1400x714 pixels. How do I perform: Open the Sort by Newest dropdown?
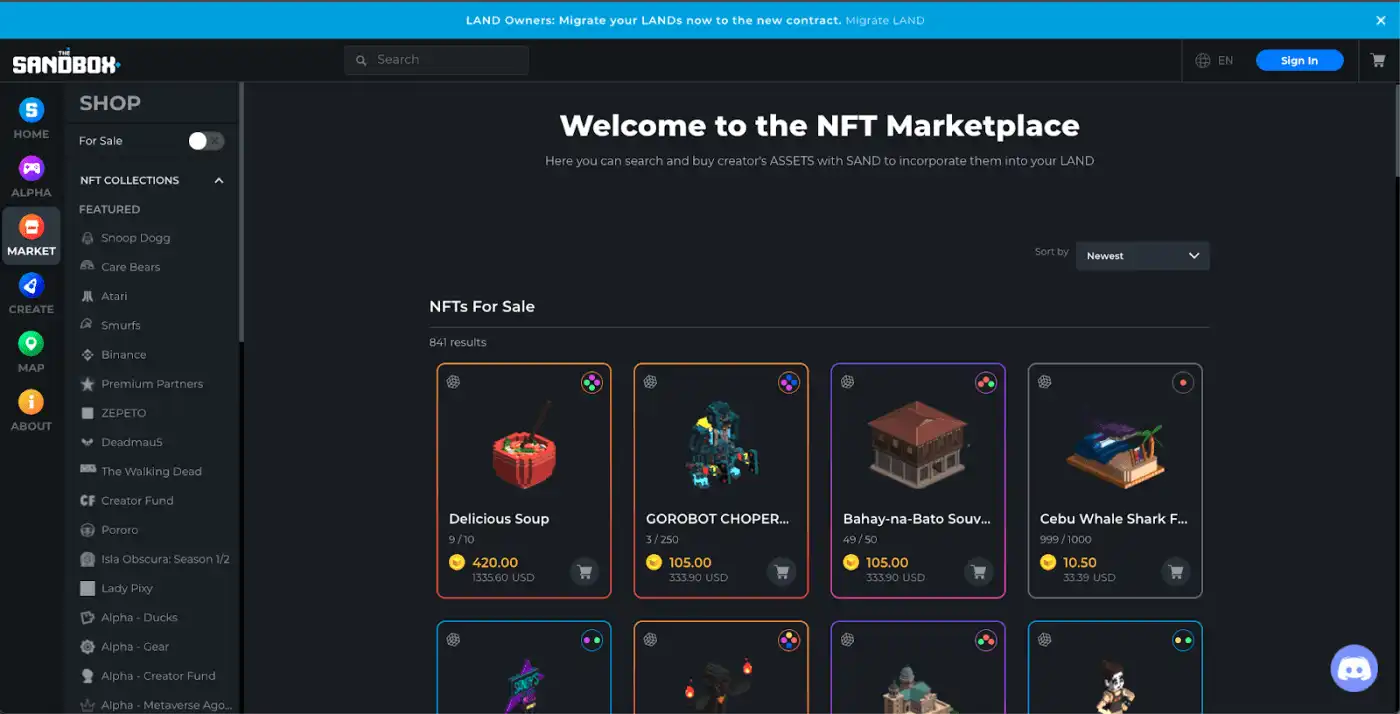tap(1142, 256)
